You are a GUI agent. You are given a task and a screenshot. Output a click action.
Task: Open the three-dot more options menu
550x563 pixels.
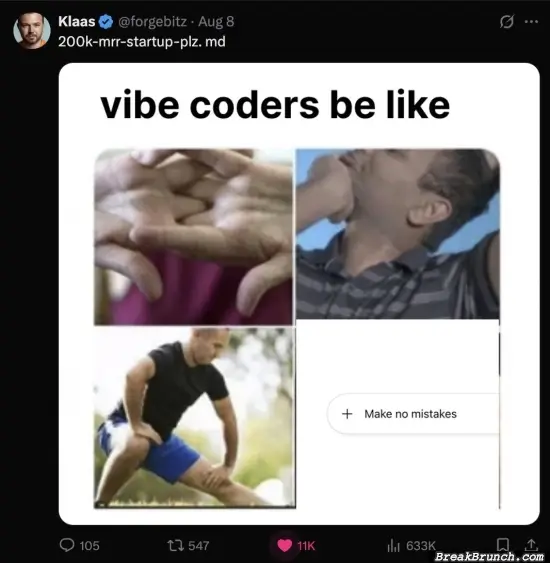point(531,22)
